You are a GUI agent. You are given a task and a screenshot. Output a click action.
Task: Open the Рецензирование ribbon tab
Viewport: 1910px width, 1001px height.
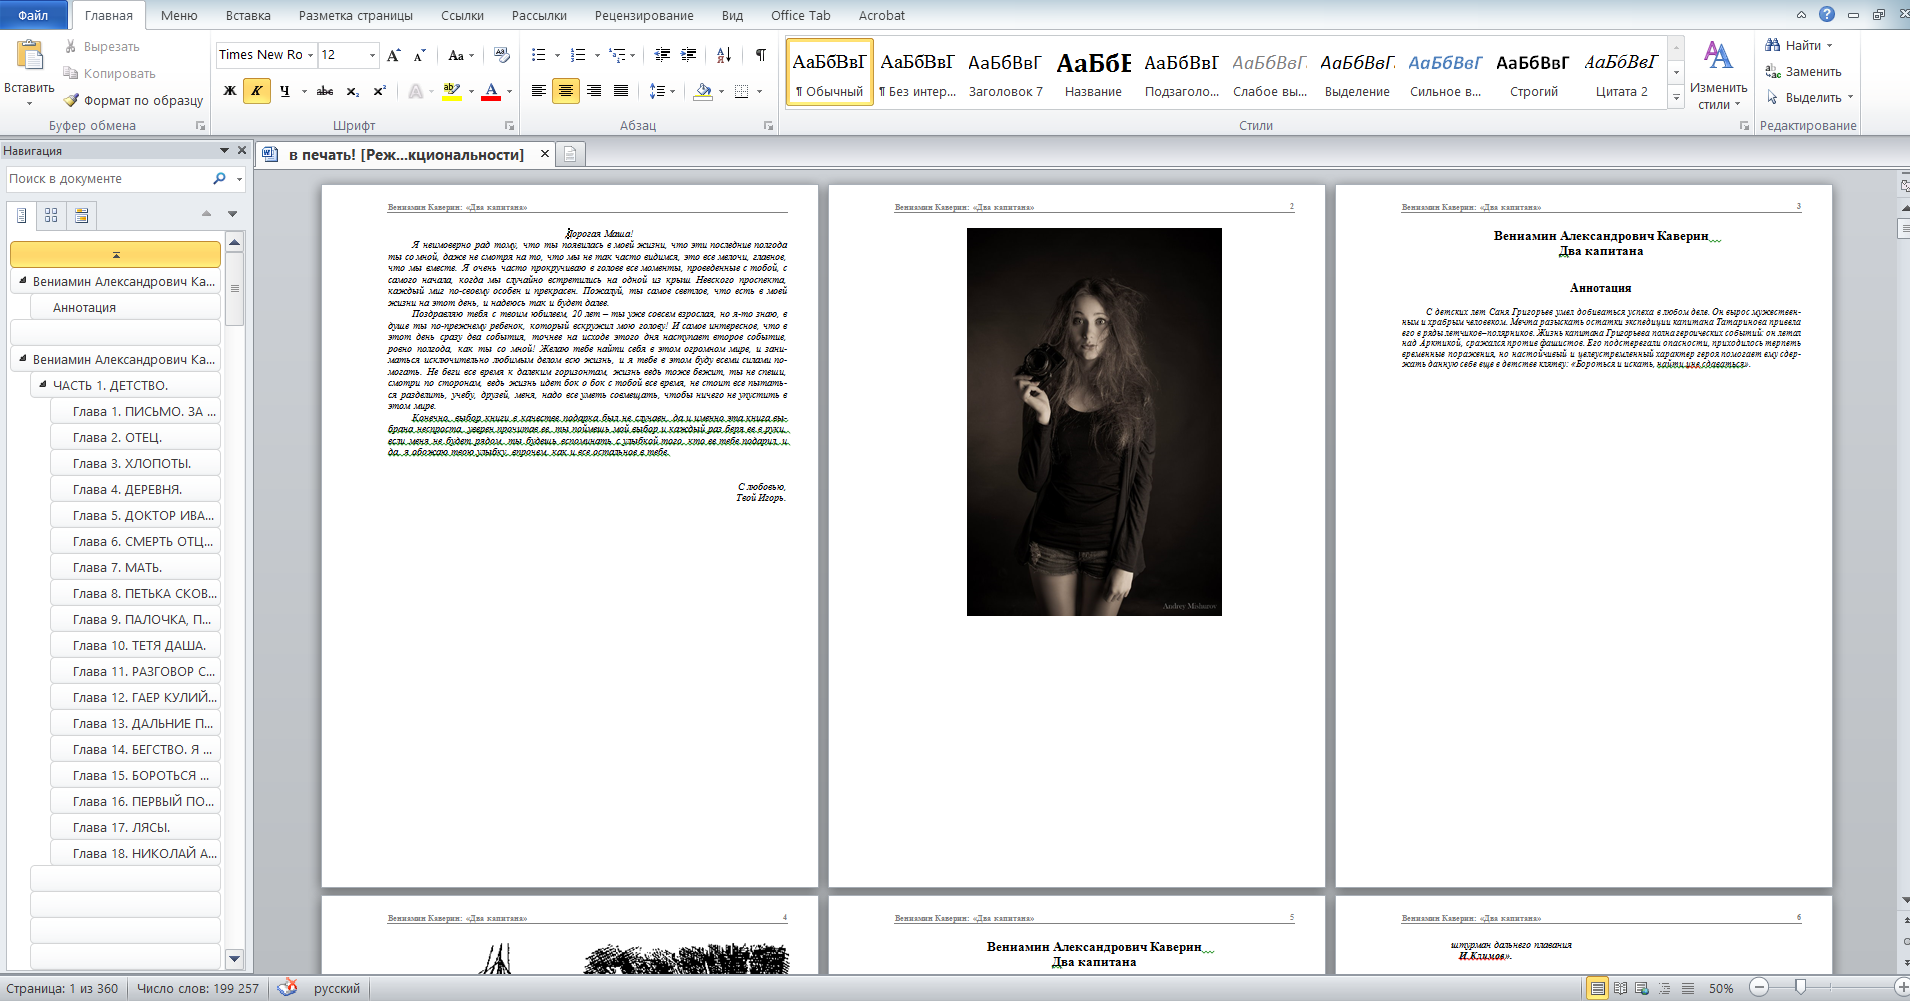pos(644,15)
